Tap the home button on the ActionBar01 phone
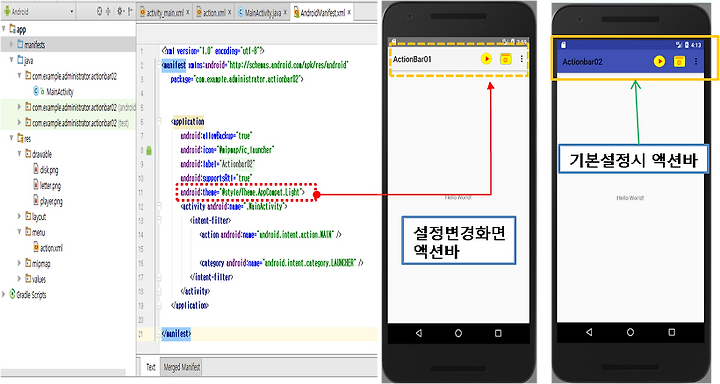The width and height of the screenshot is (720, 384). (x=458, y=333)
